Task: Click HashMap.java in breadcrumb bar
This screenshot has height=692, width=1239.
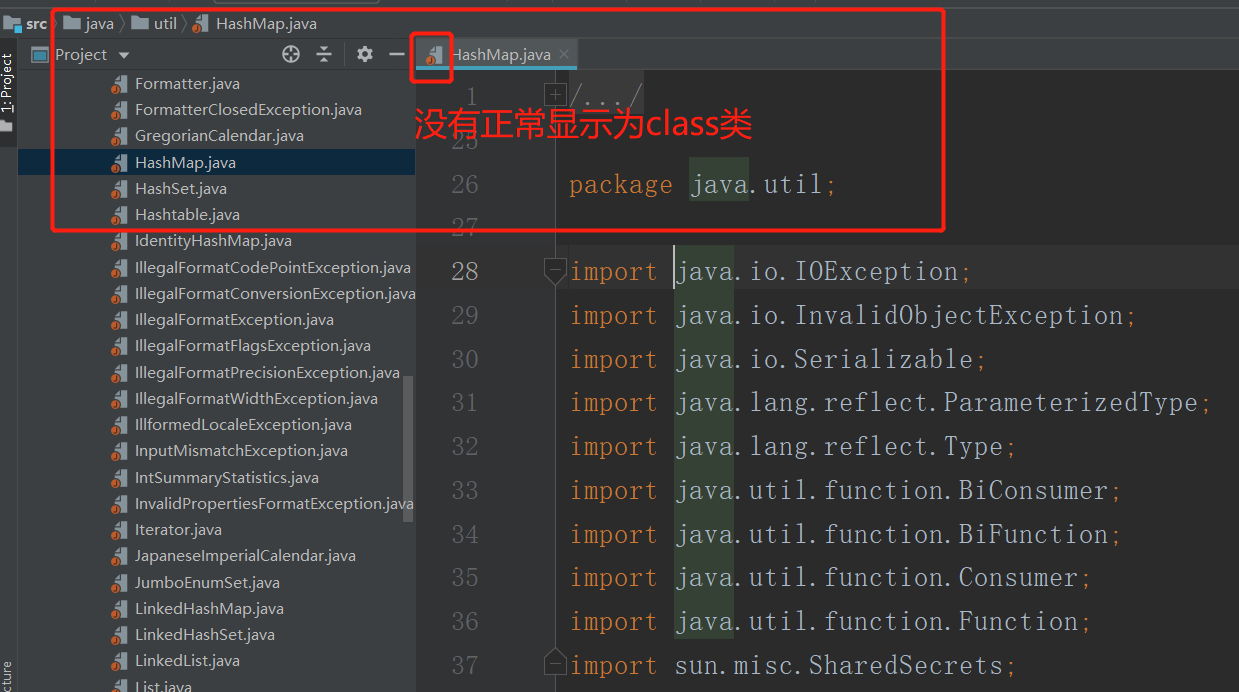Action: click(266, 23)
